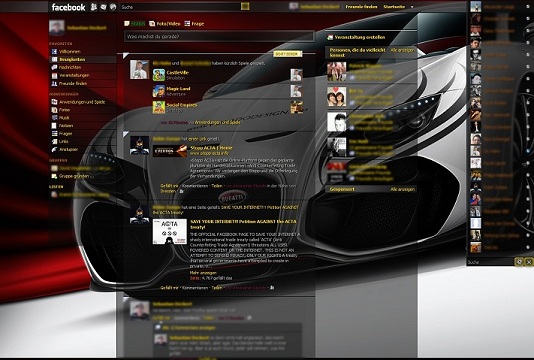
Task: Click the Facebook logo
Action: tap(68, 7)
